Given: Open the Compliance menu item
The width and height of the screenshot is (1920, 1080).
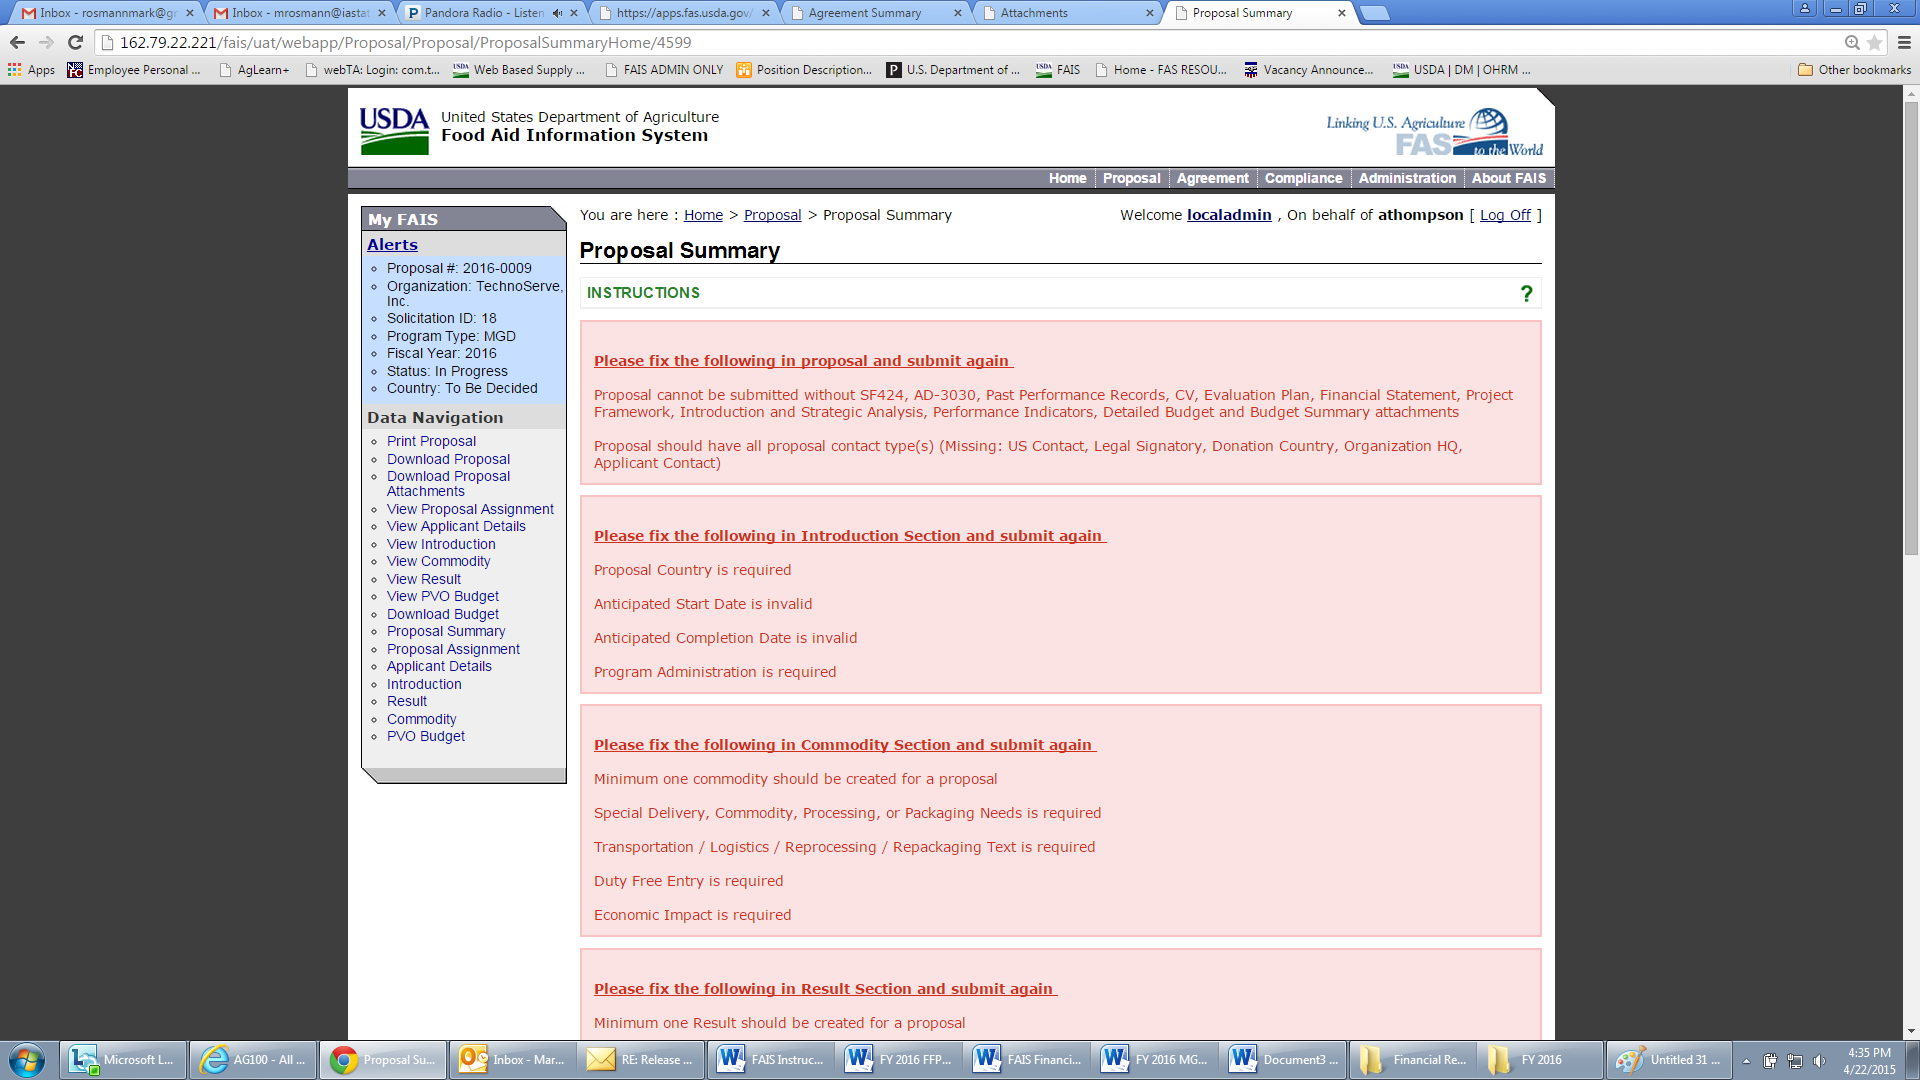Looking at the screenshot, I should coord(1303,178).
